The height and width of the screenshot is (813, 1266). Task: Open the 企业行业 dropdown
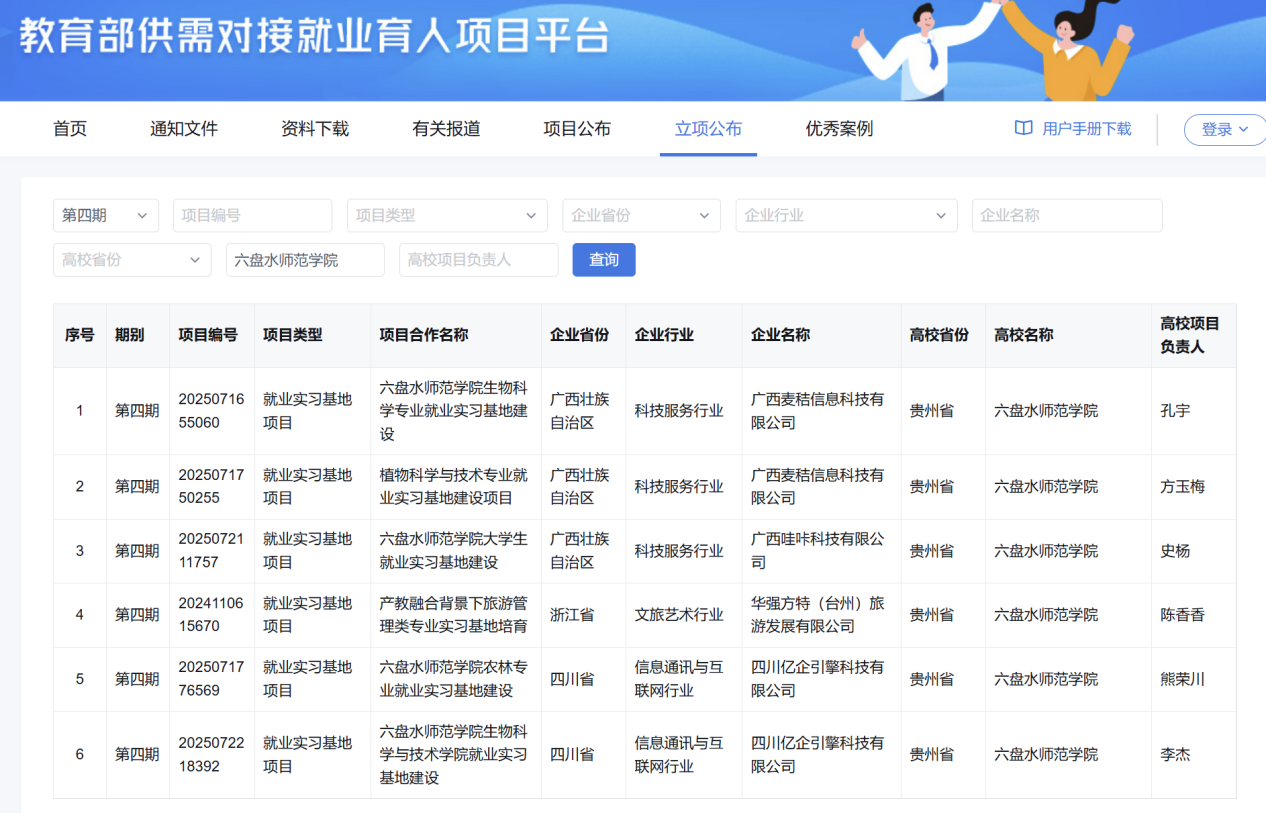846,215
